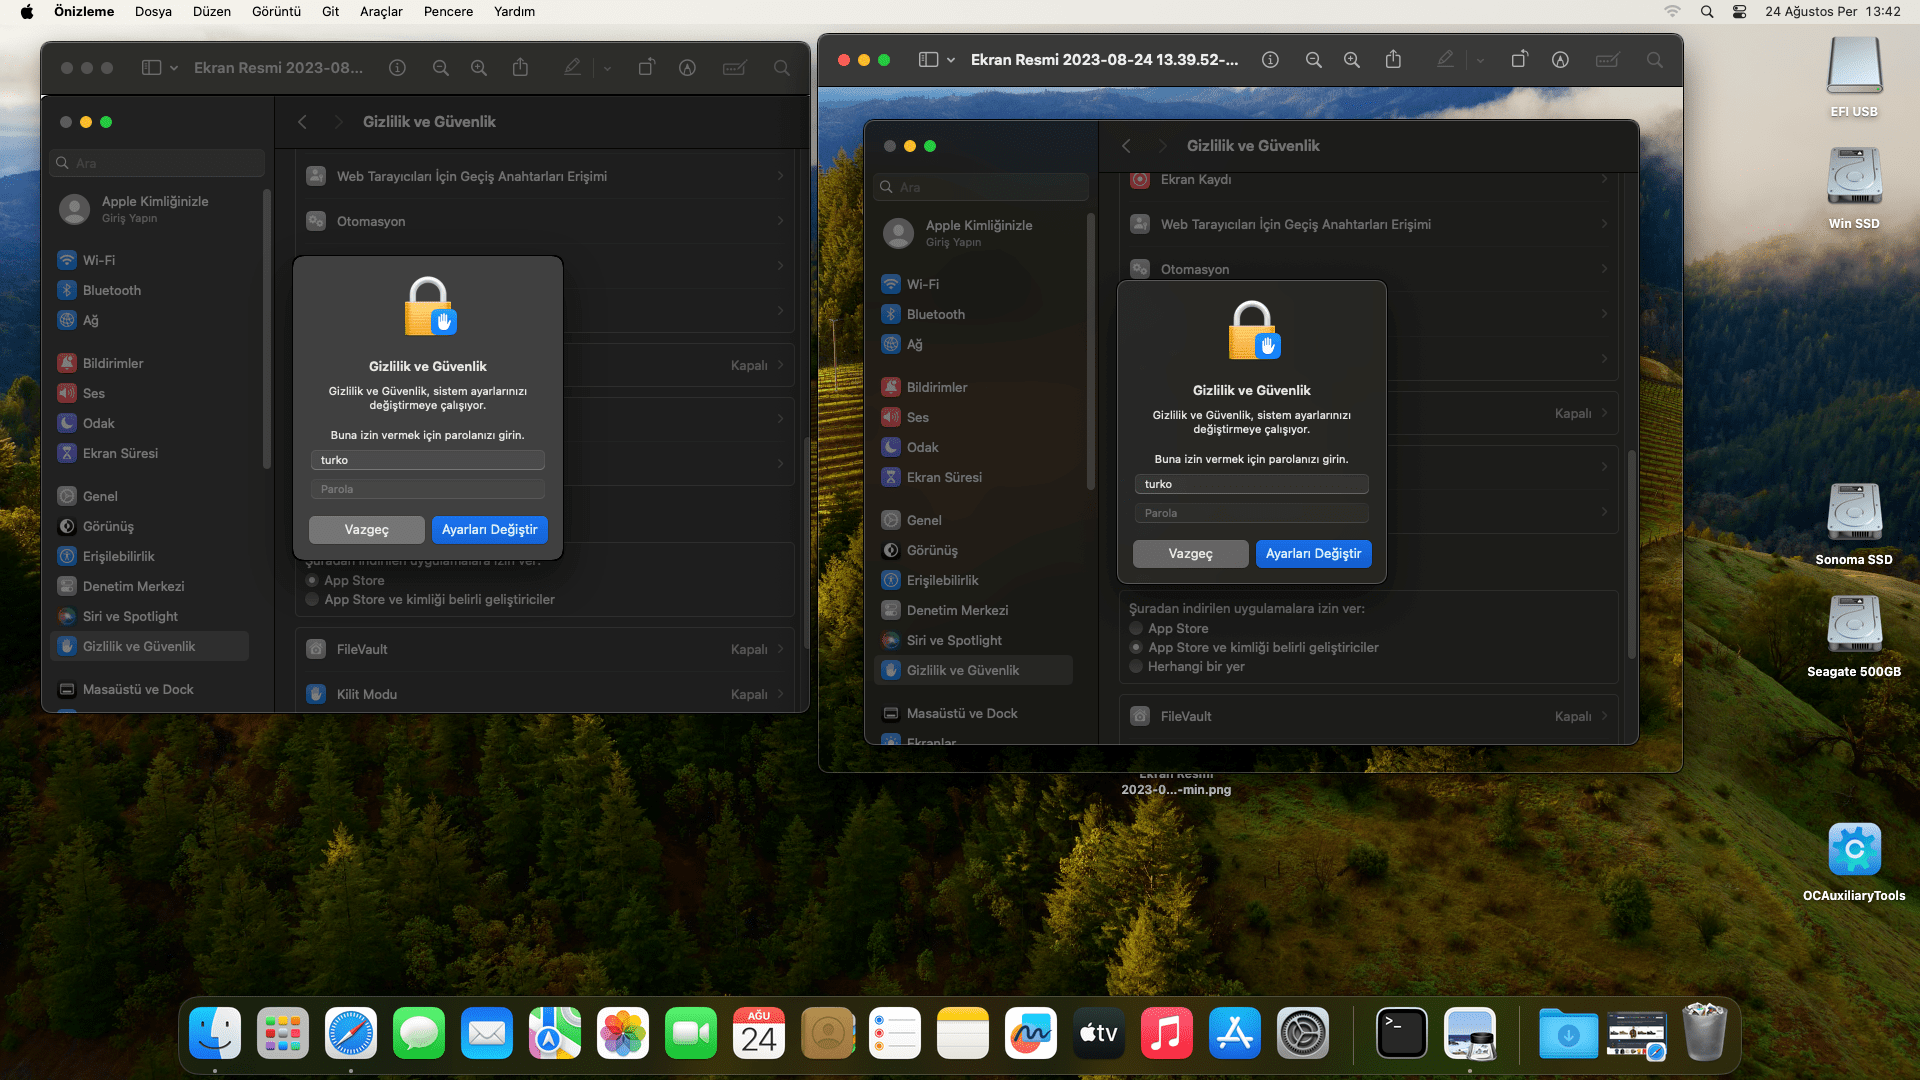The width and height of the screenshot is (1920, 1080).
Task: Choose "App Store ve kimliği belirli geliştiriciler" radio
Action: point(1136,648)
